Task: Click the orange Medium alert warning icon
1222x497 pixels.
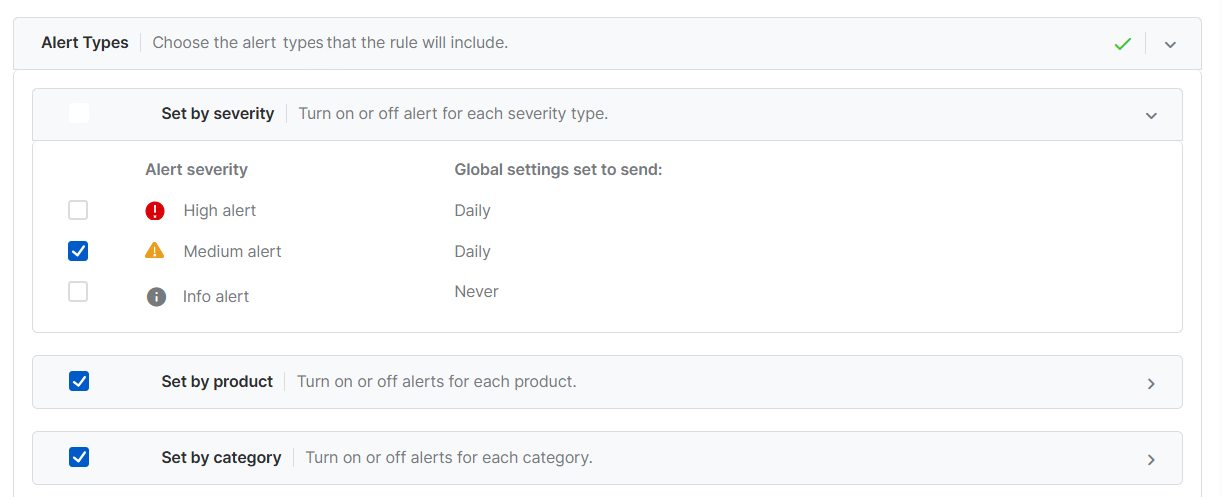Action: pos(155,251)
